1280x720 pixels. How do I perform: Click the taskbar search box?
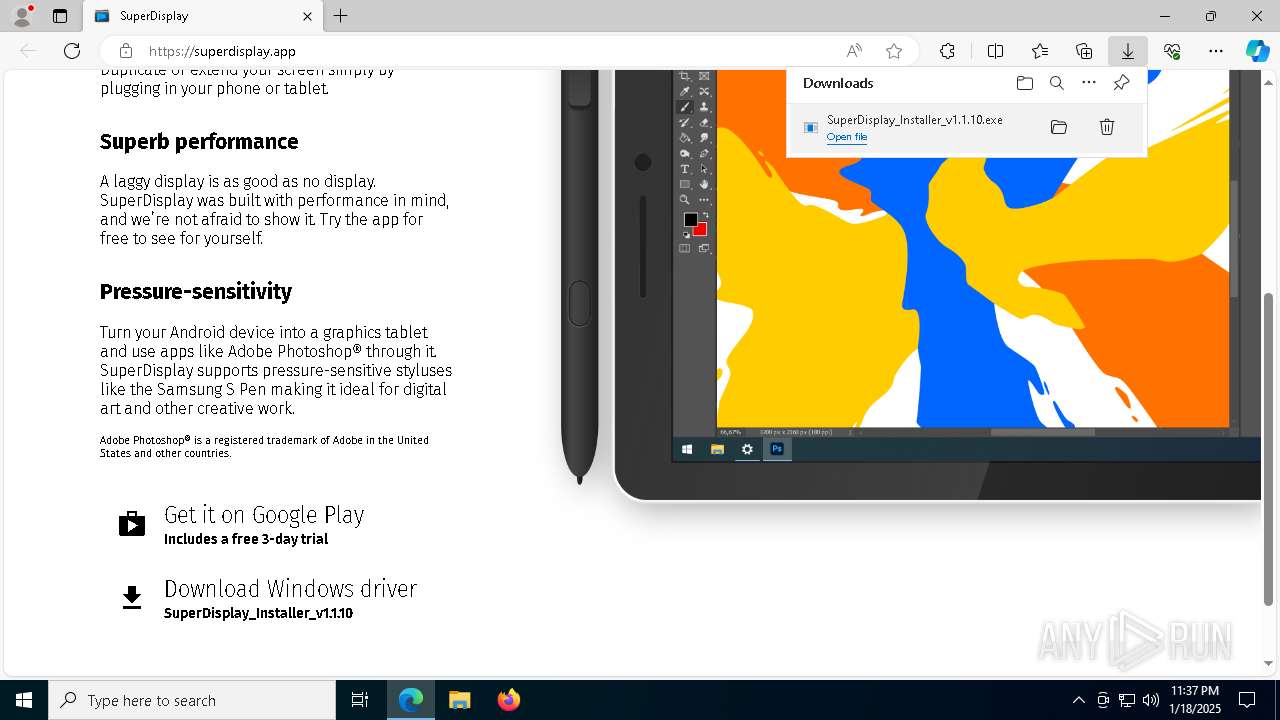click(x=192, y=700)
